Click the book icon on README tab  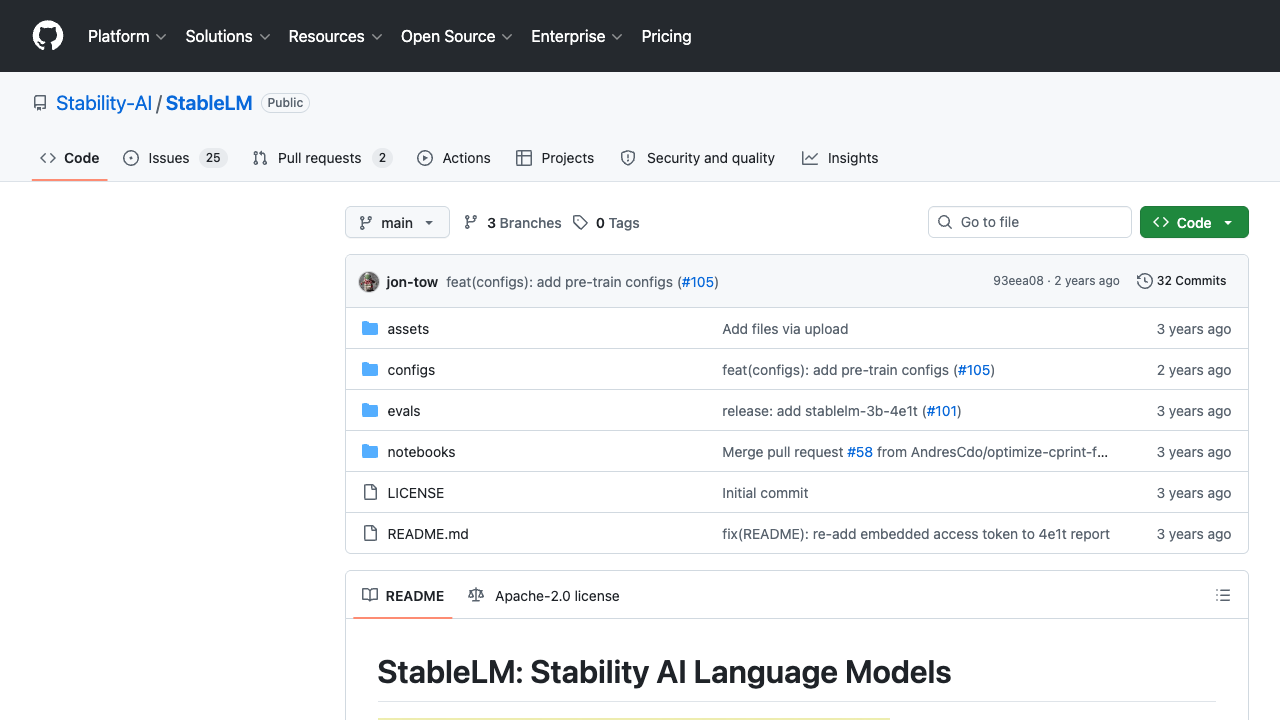pos(370,595)
